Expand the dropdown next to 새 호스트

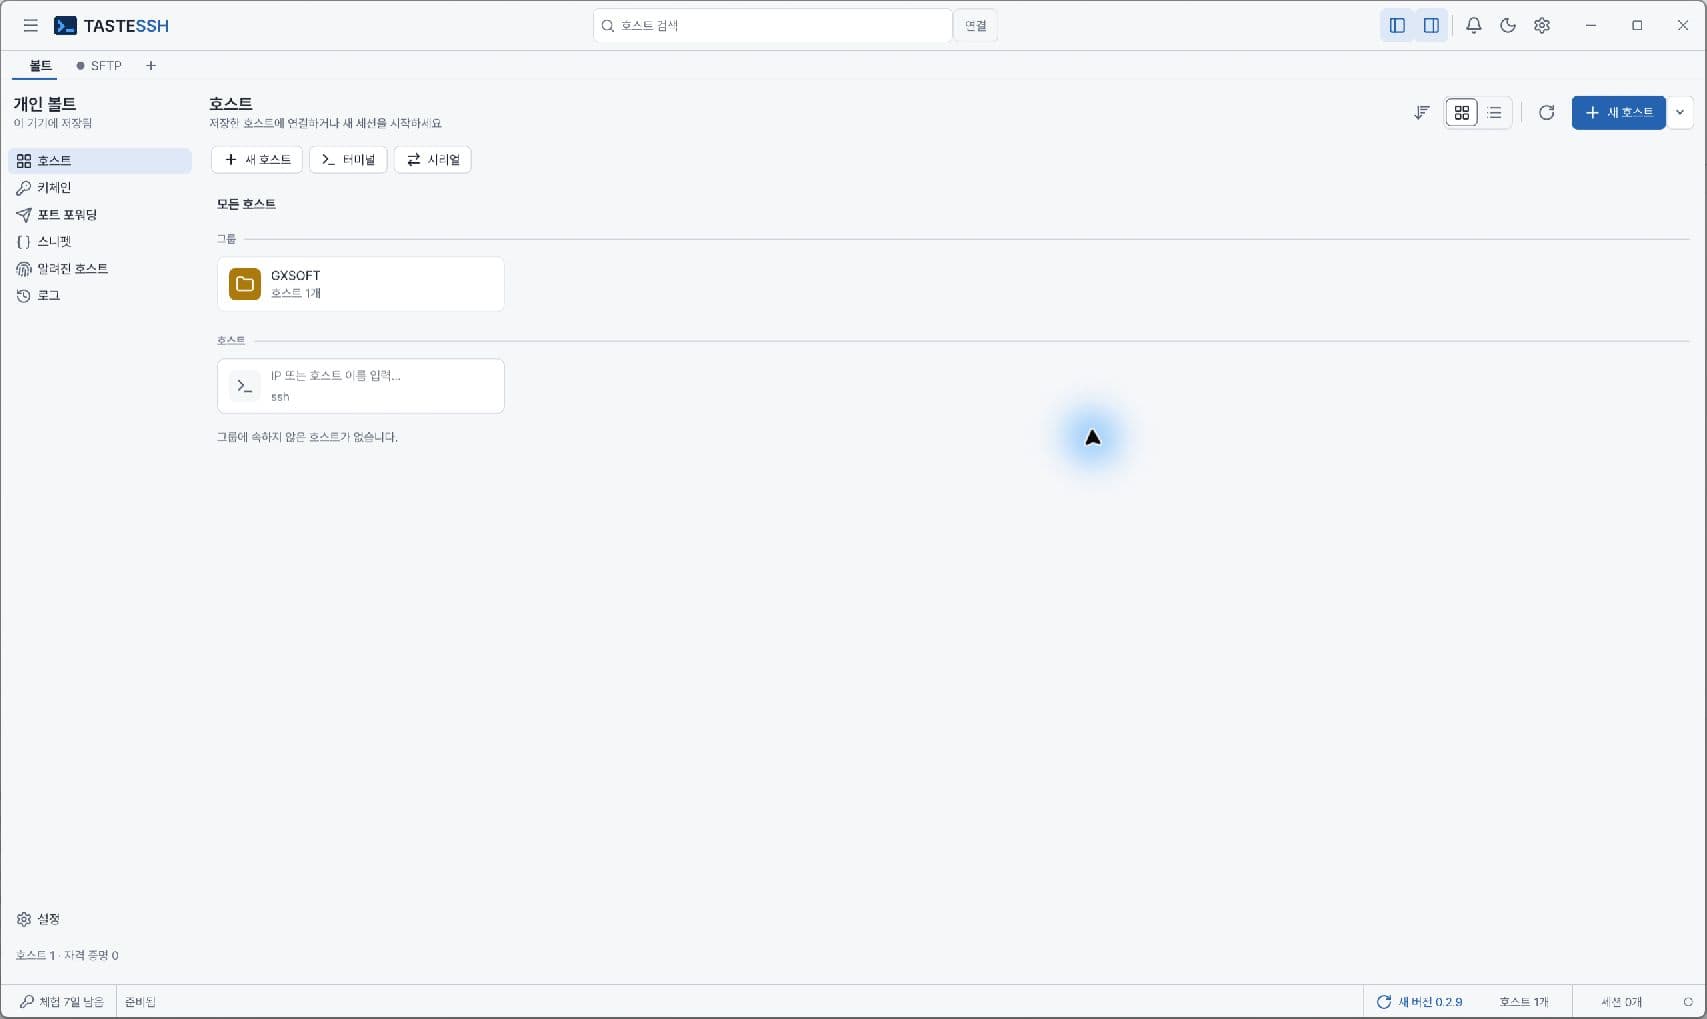coord(1680,113)
